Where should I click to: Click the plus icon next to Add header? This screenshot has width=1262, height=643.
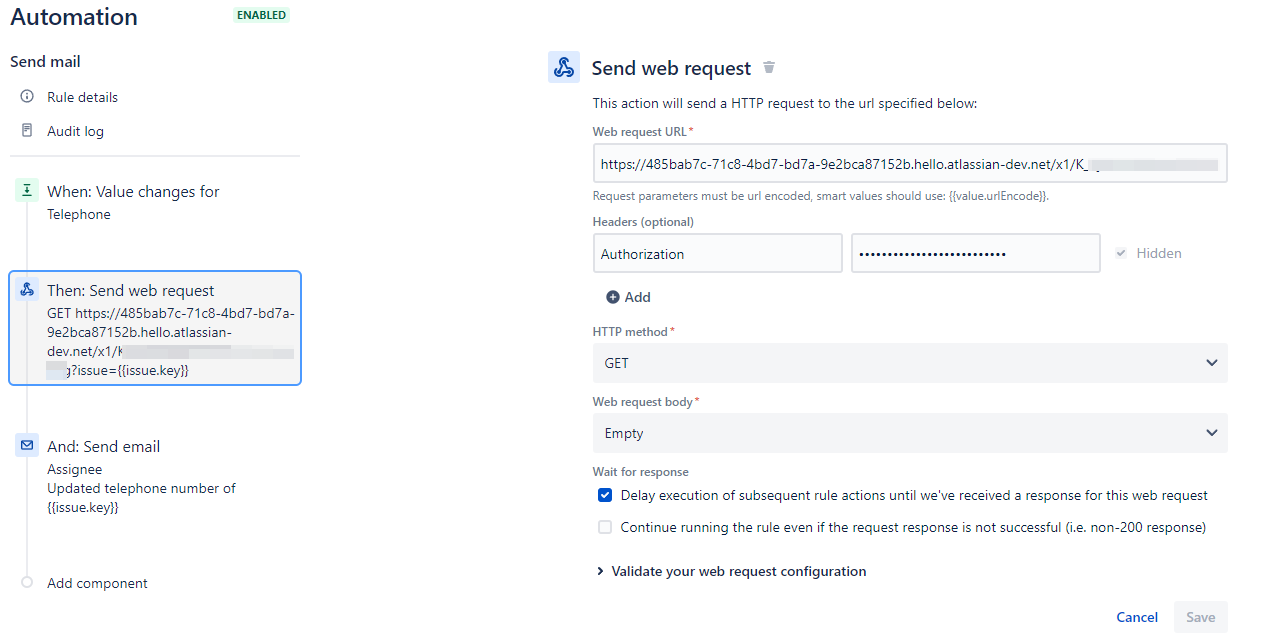(612, 297)
